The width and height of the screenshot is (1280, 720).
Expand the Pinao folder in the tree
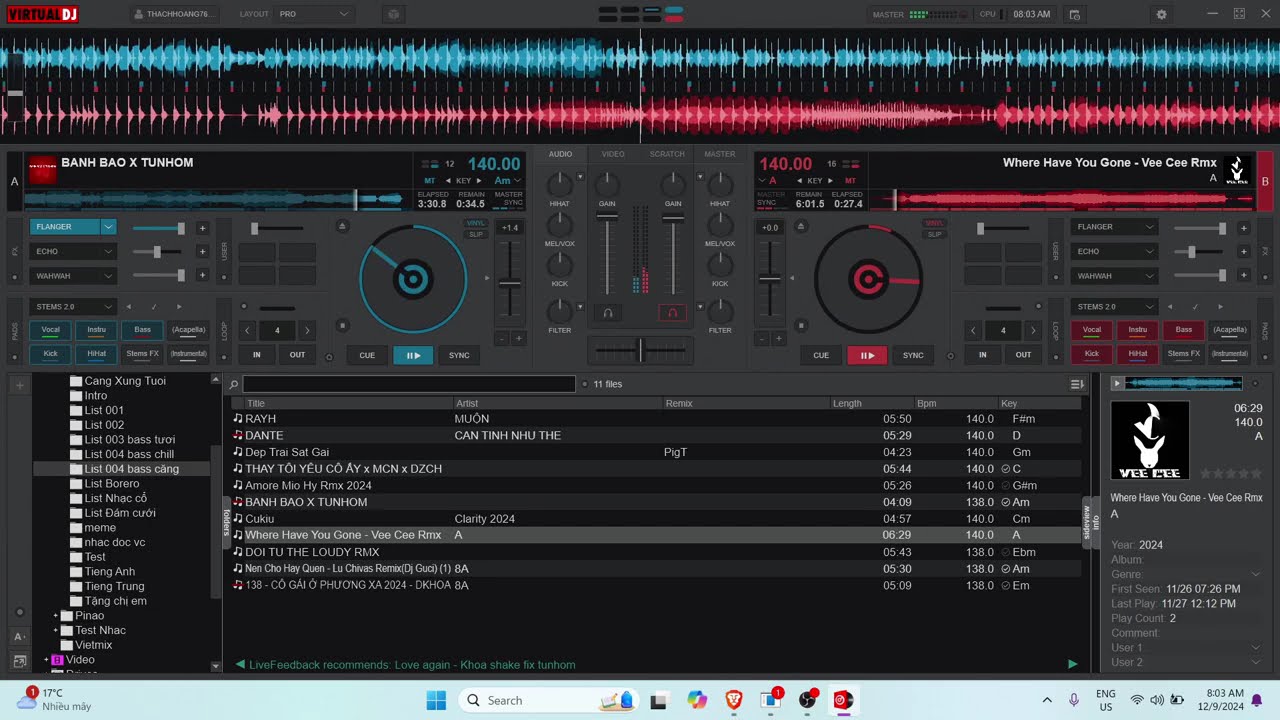tap(56, 616)
